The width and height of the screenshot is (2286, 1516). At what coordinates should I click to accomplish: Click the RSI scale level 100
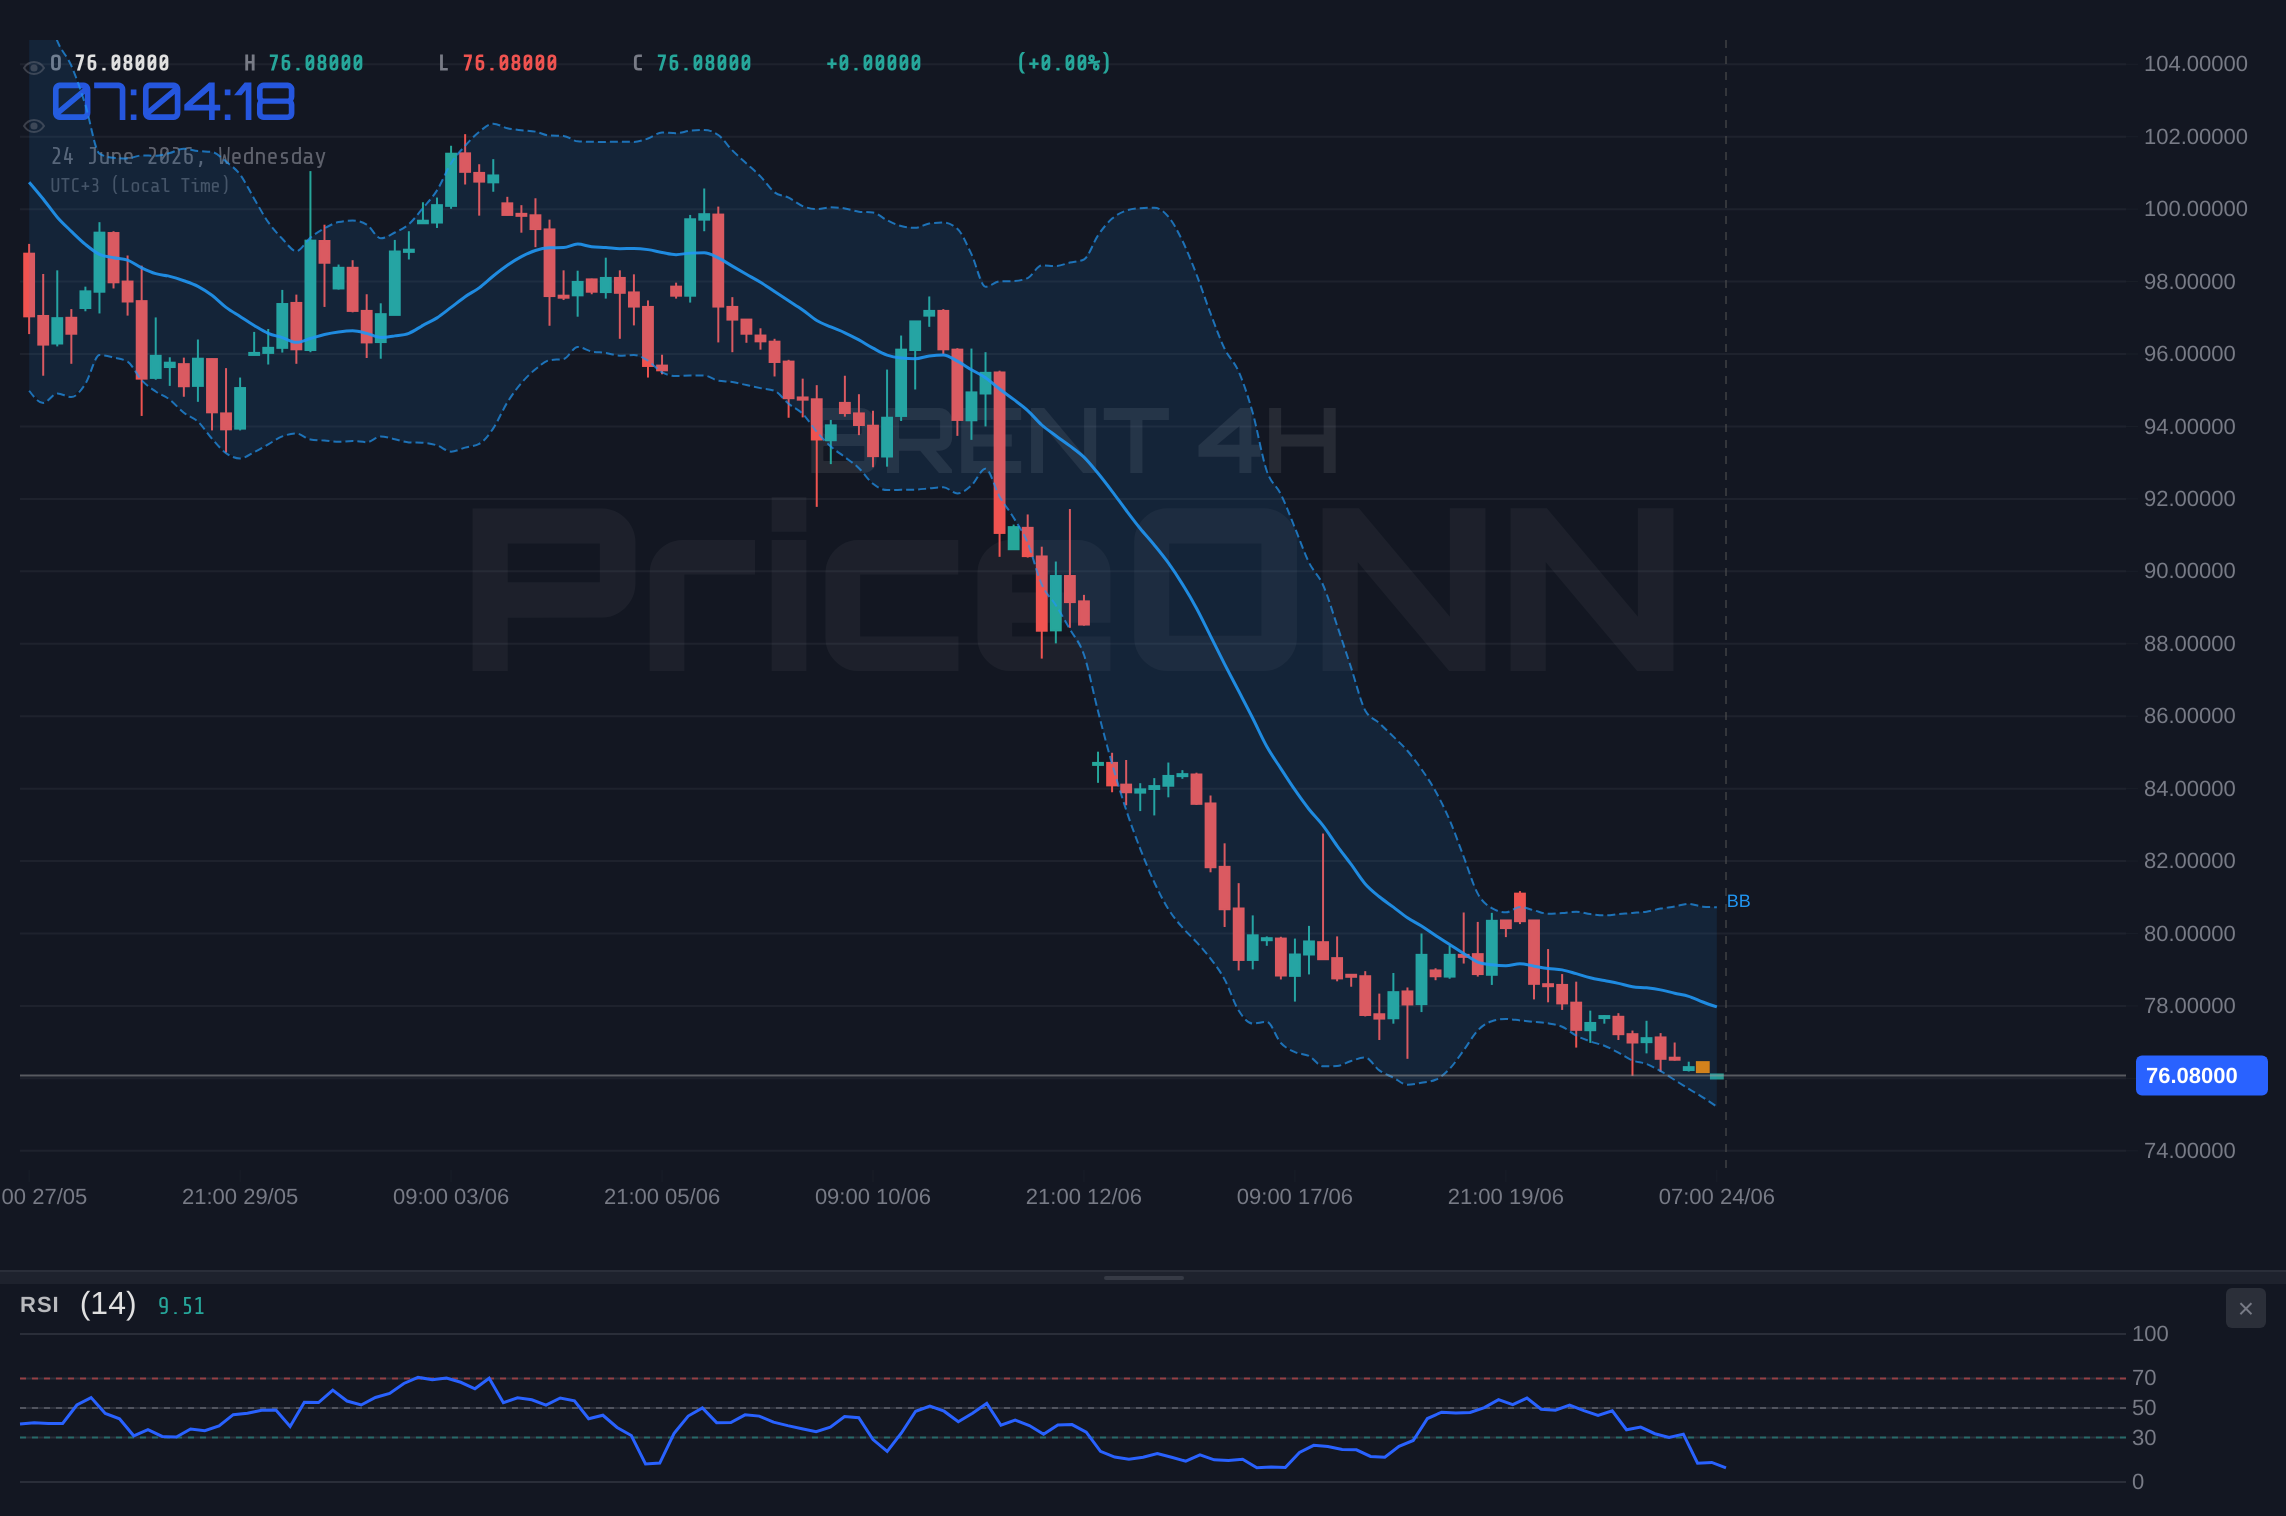pos(2150,1334)
